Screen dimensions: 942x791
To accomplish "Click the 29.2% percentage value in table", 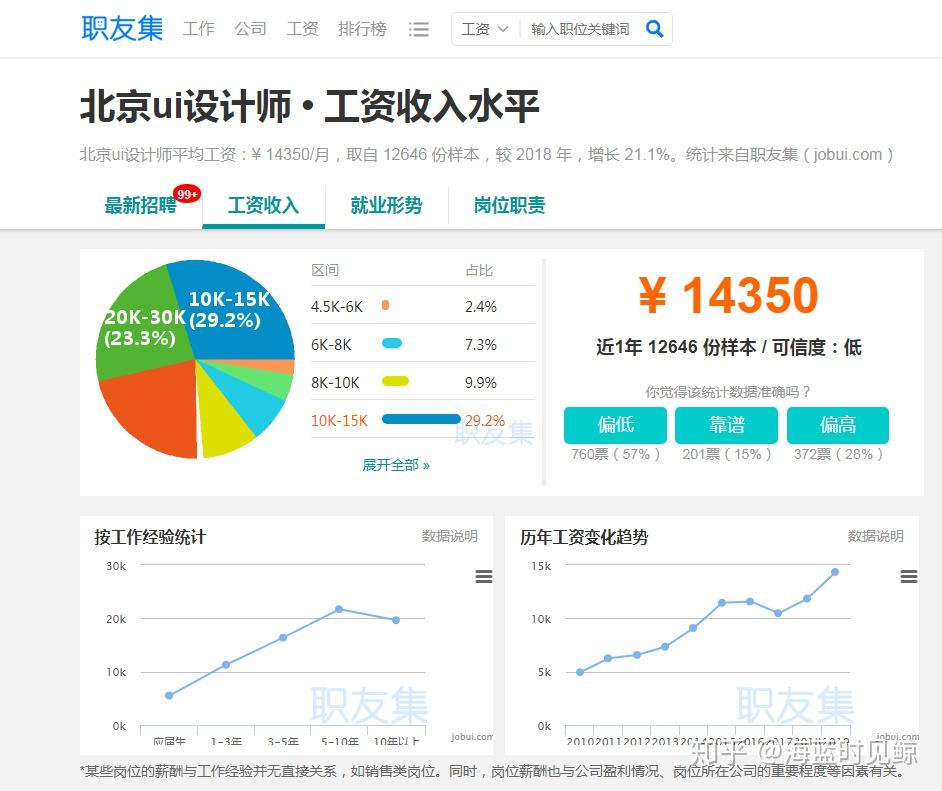I will coord(485,420).
